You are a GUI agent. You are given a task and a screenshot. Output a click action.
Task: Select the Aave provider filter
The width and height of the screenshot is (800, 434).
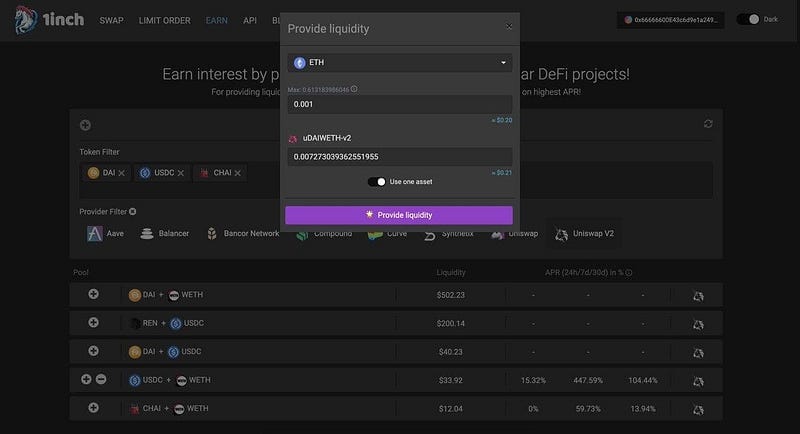point(106,234)
